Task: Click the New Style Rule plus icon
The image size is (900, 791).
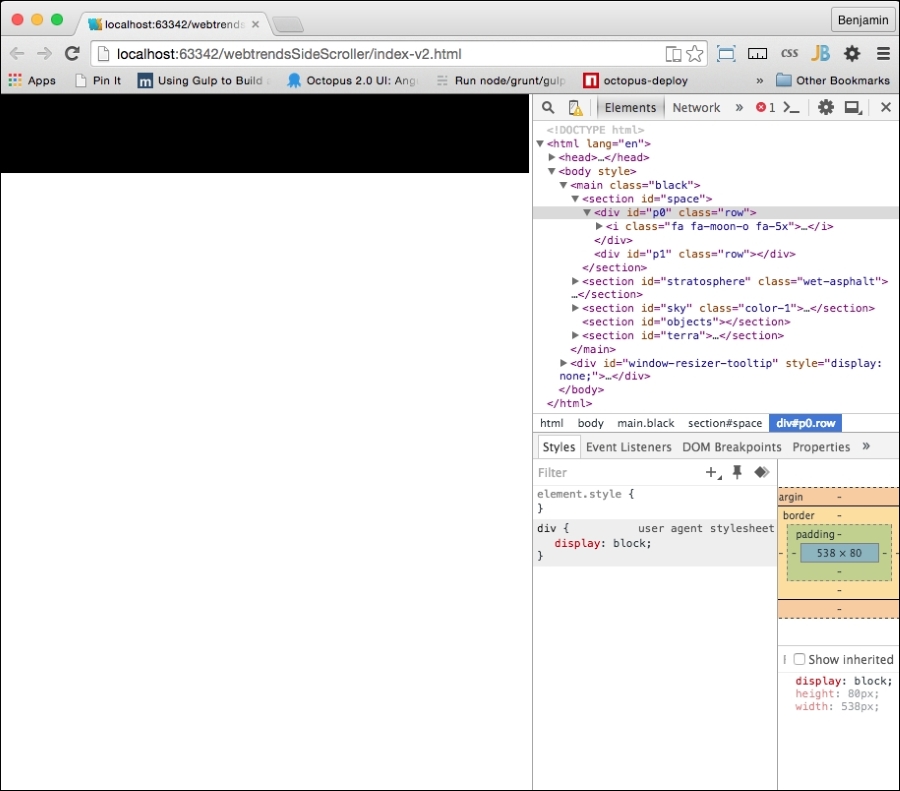Action: [x=712, y=472]
